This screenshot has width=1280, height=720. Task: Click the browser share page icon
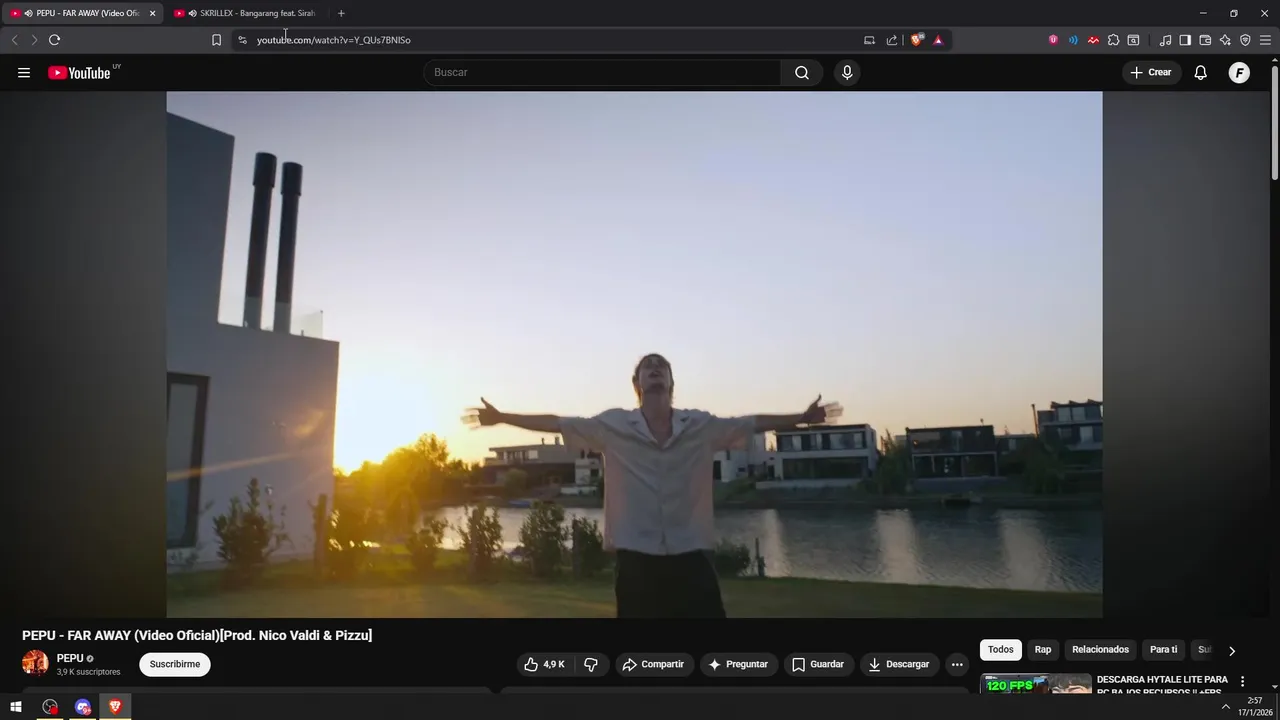(892, 40)
